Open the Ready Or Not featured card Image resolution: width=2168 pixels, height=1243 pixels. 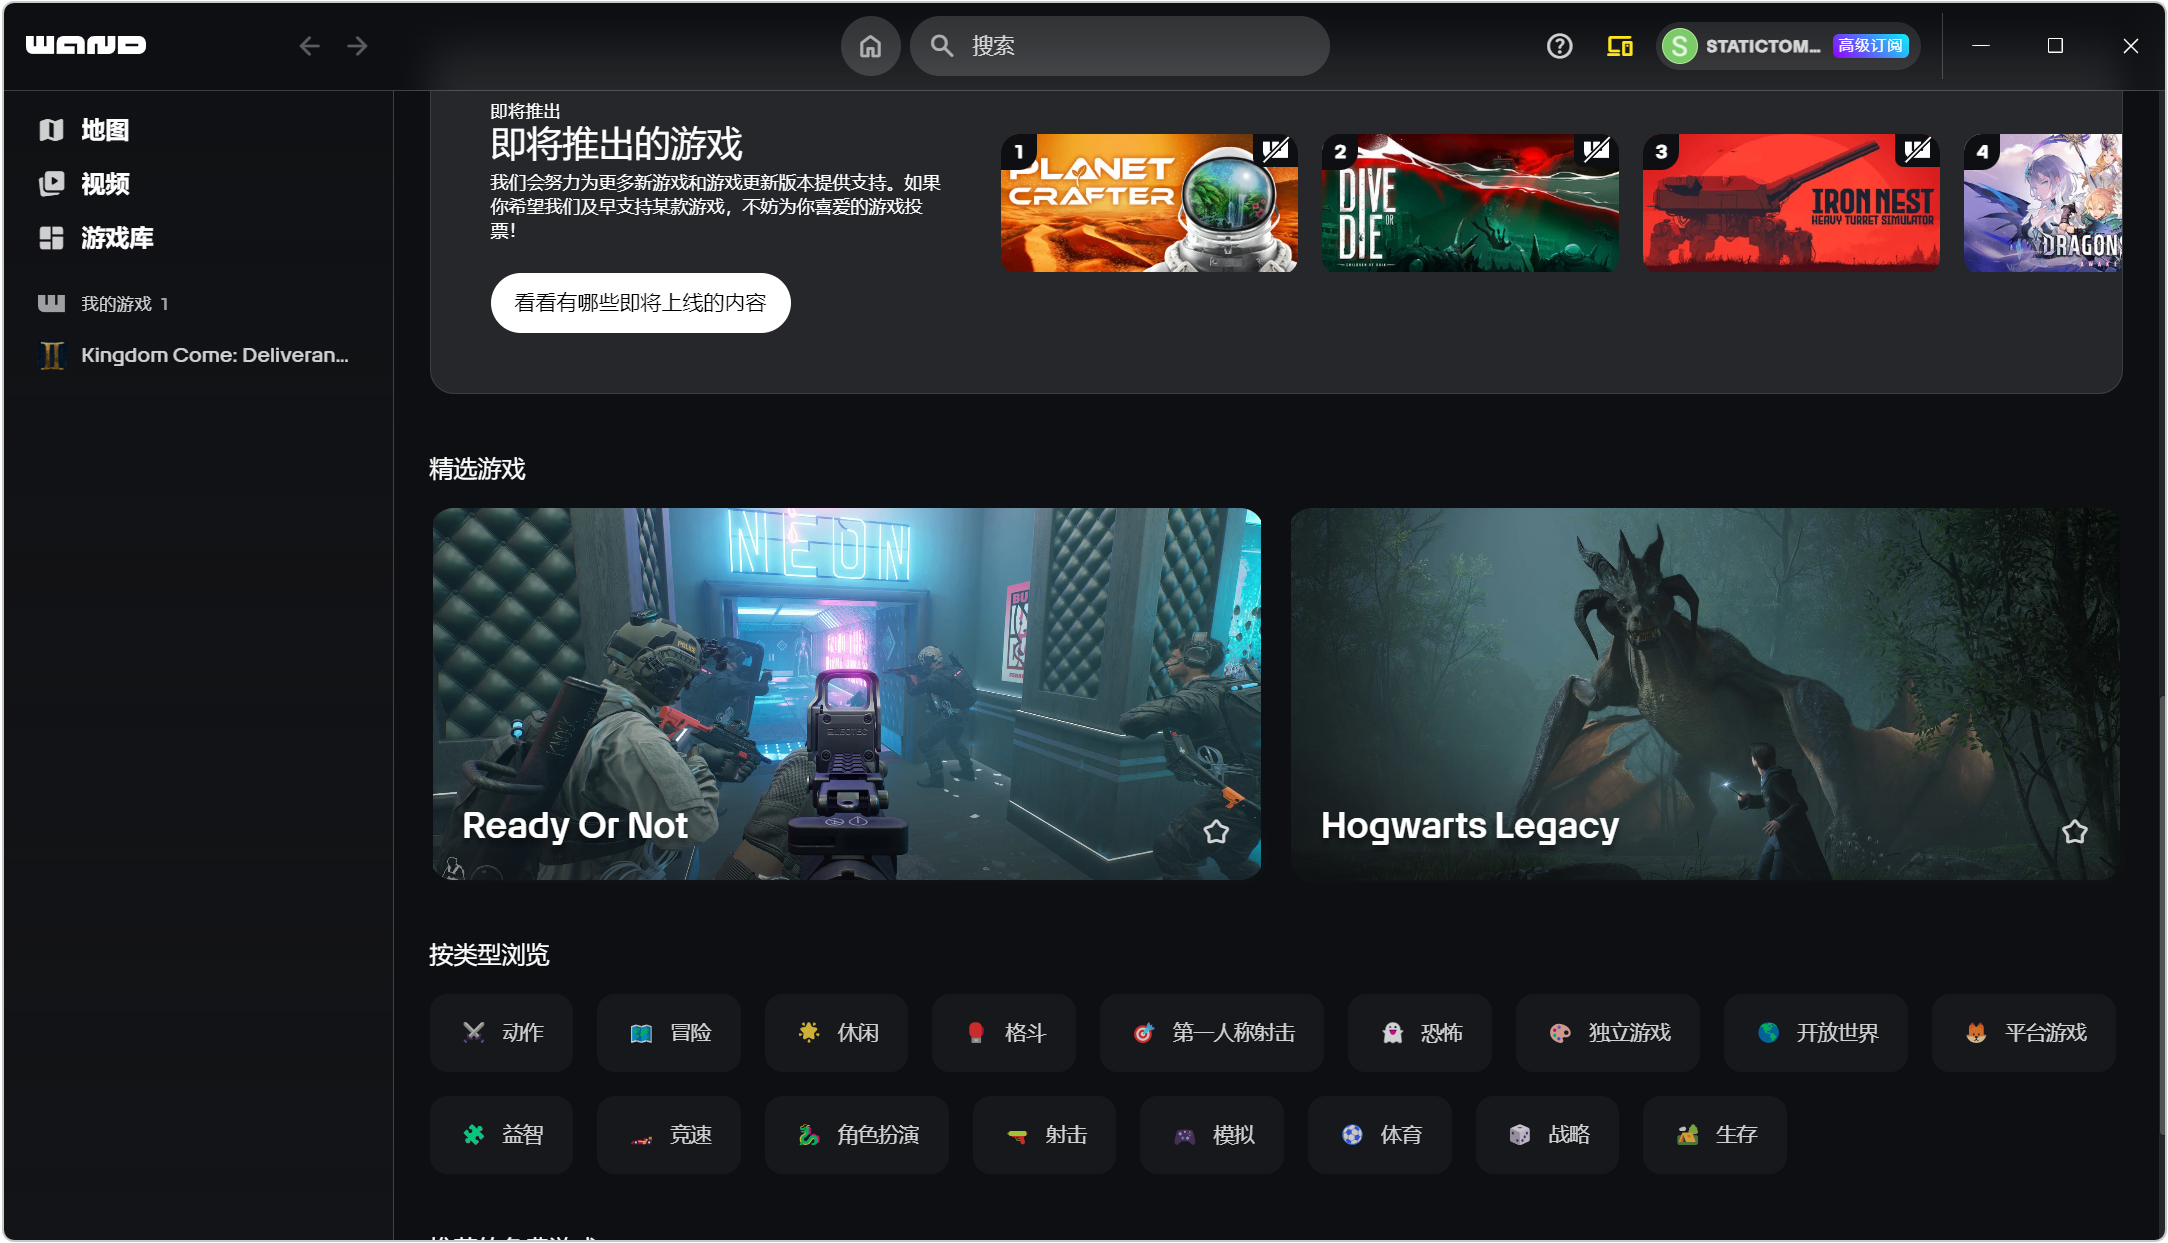click(847, 694)
